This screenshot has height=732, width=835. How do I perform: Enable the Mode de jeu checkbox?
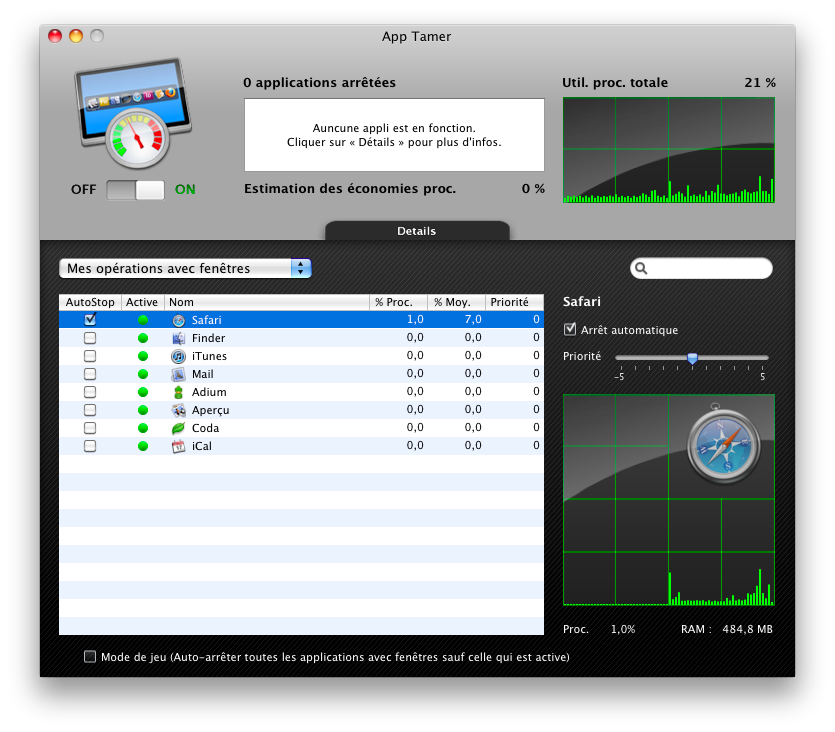90,657
